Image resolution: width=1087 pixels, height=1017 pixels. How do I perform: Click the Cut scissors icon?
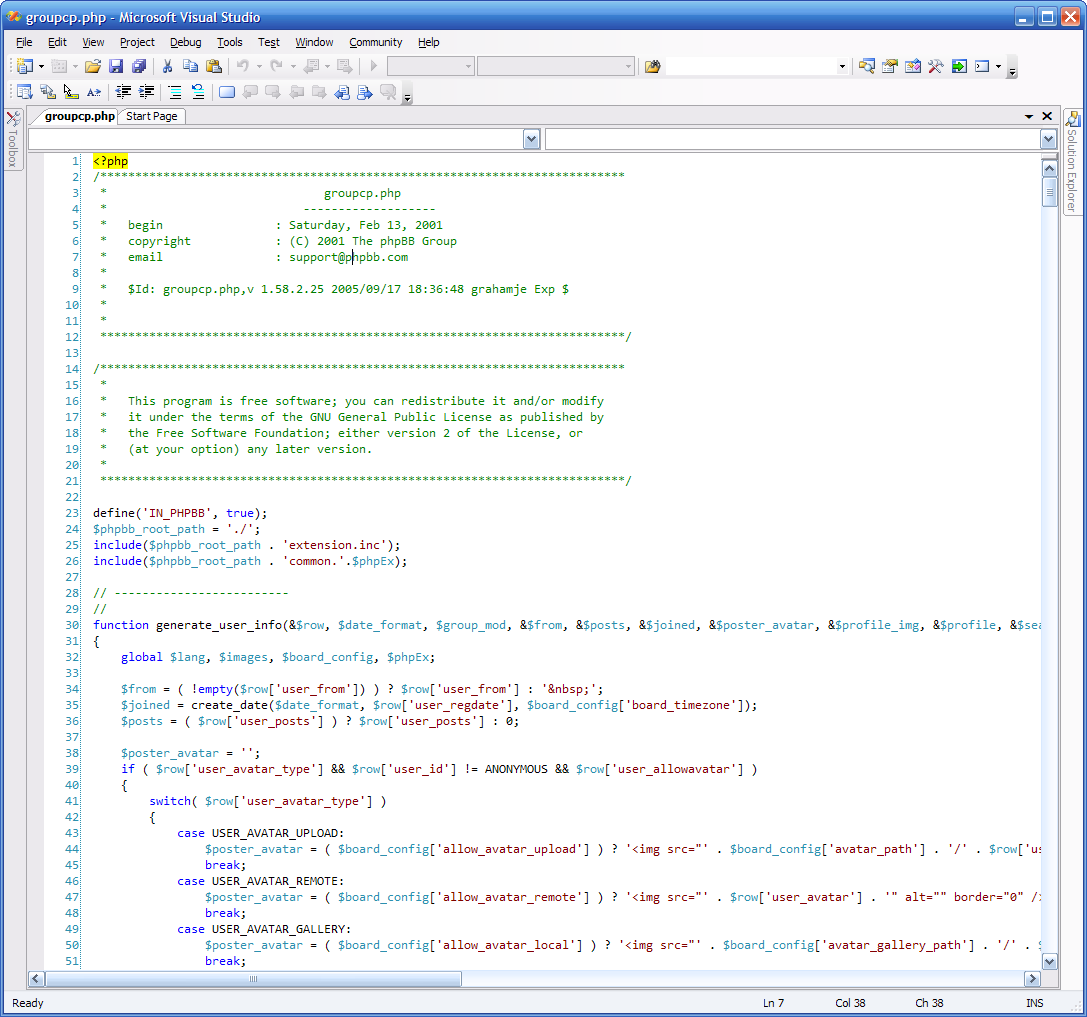tap(167, 67)
